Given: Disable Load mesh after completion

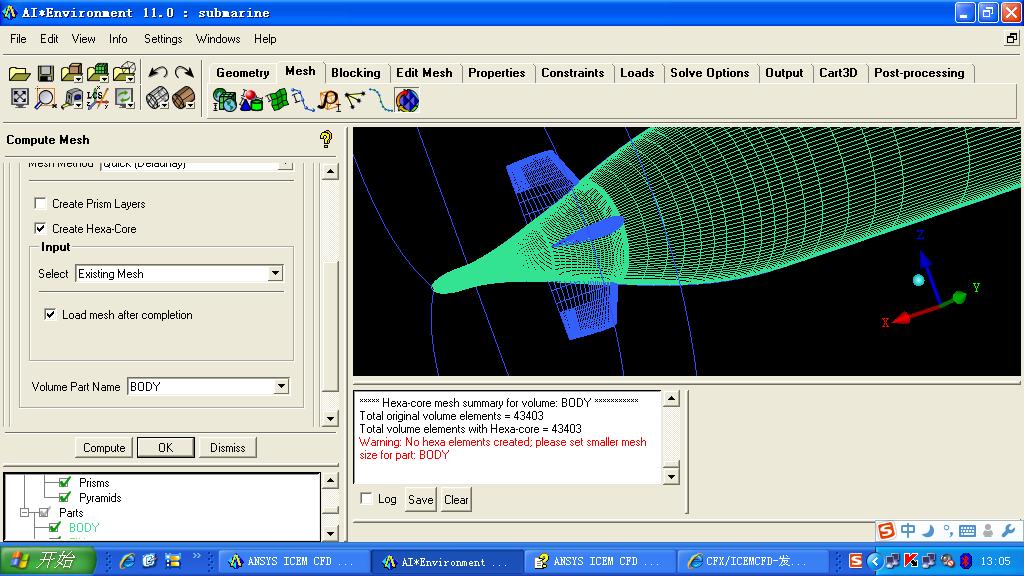Looking at the screenshot, I should pyautogui.click(x=50, y=315).
